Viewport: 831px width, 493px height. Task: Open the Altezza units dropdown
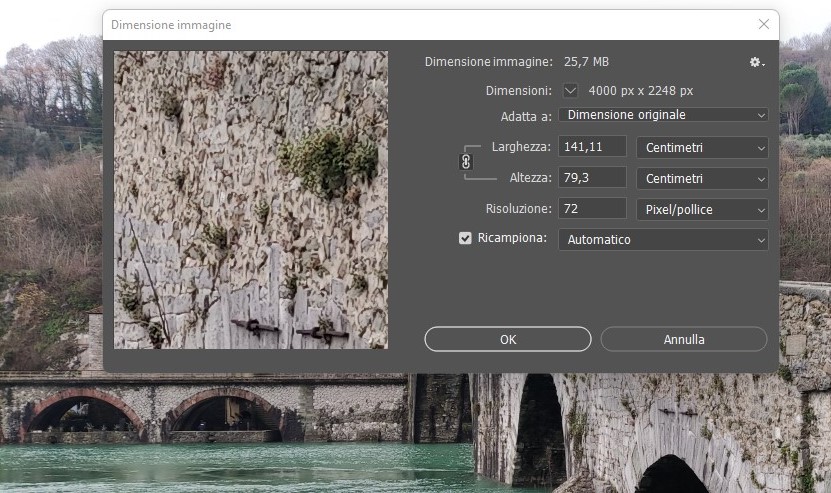(x=702, y=178)
